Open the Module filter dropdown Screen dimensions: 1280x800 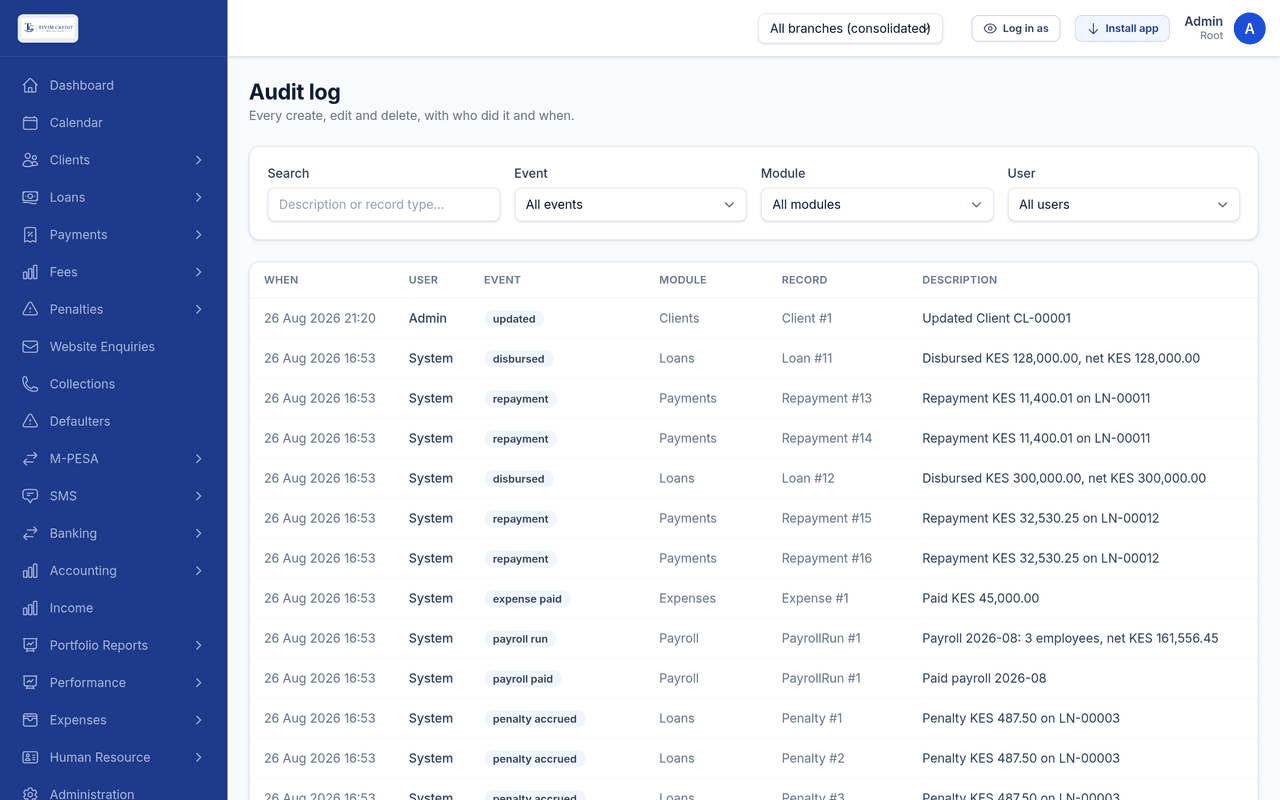(877, 204)
